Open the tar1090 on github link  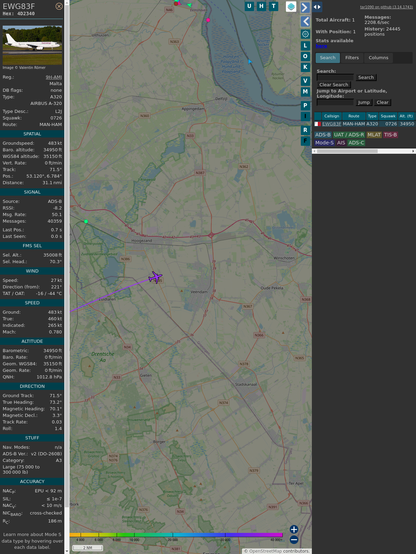click(x=386, y=7)
